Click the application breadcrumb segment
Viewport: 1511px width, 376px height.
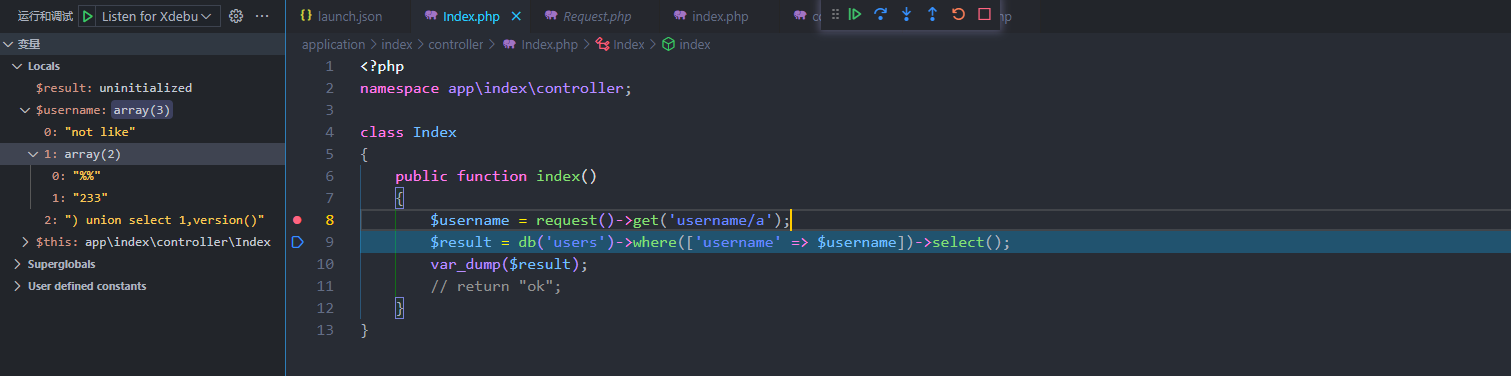[x=333, y=44]
